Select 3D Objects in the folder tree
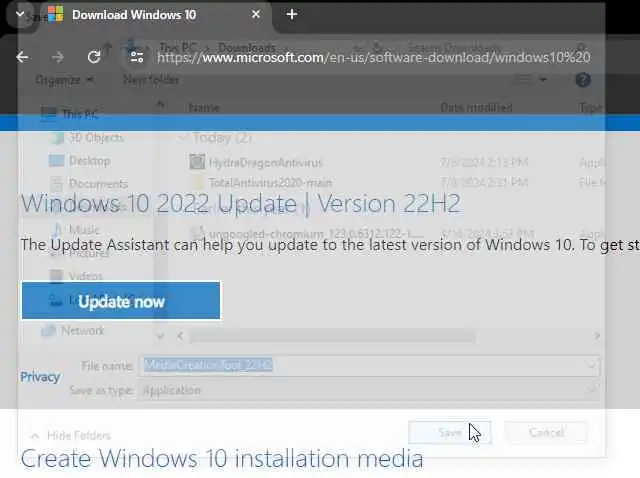 pyautogui.click(x=87, y=138)
